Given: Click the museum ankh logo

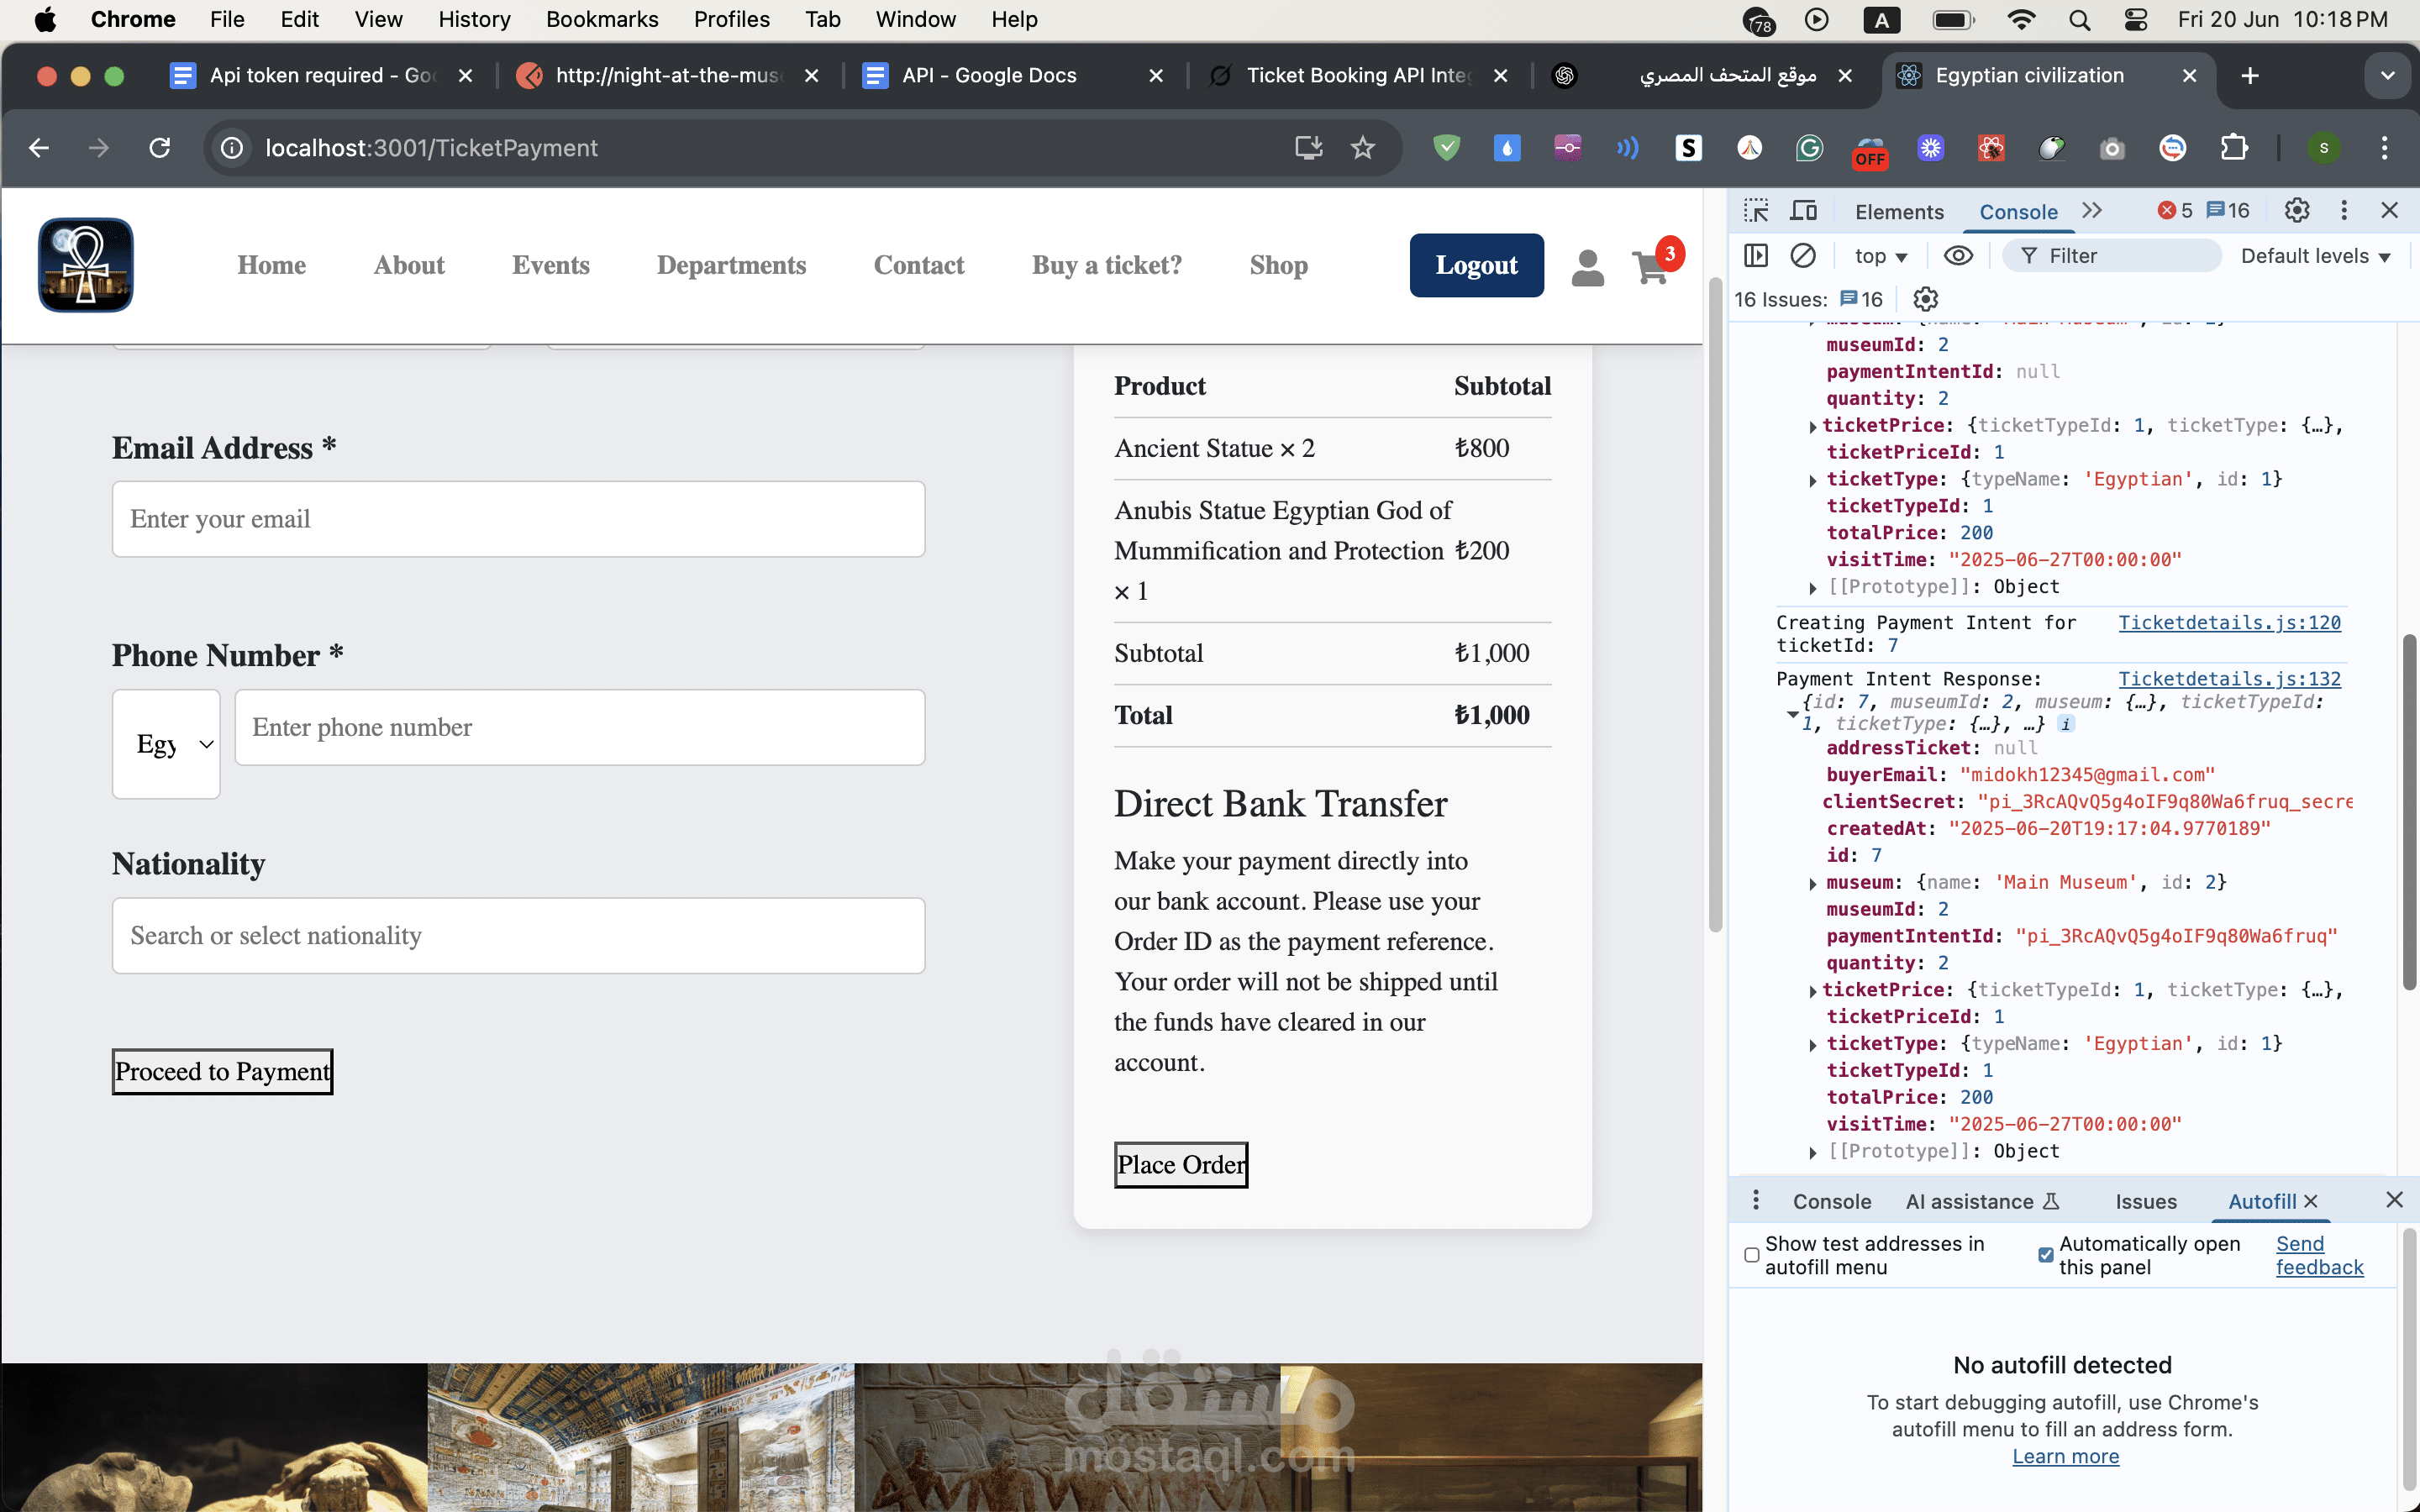Looking at the screenshot, I should pos(86,265).
